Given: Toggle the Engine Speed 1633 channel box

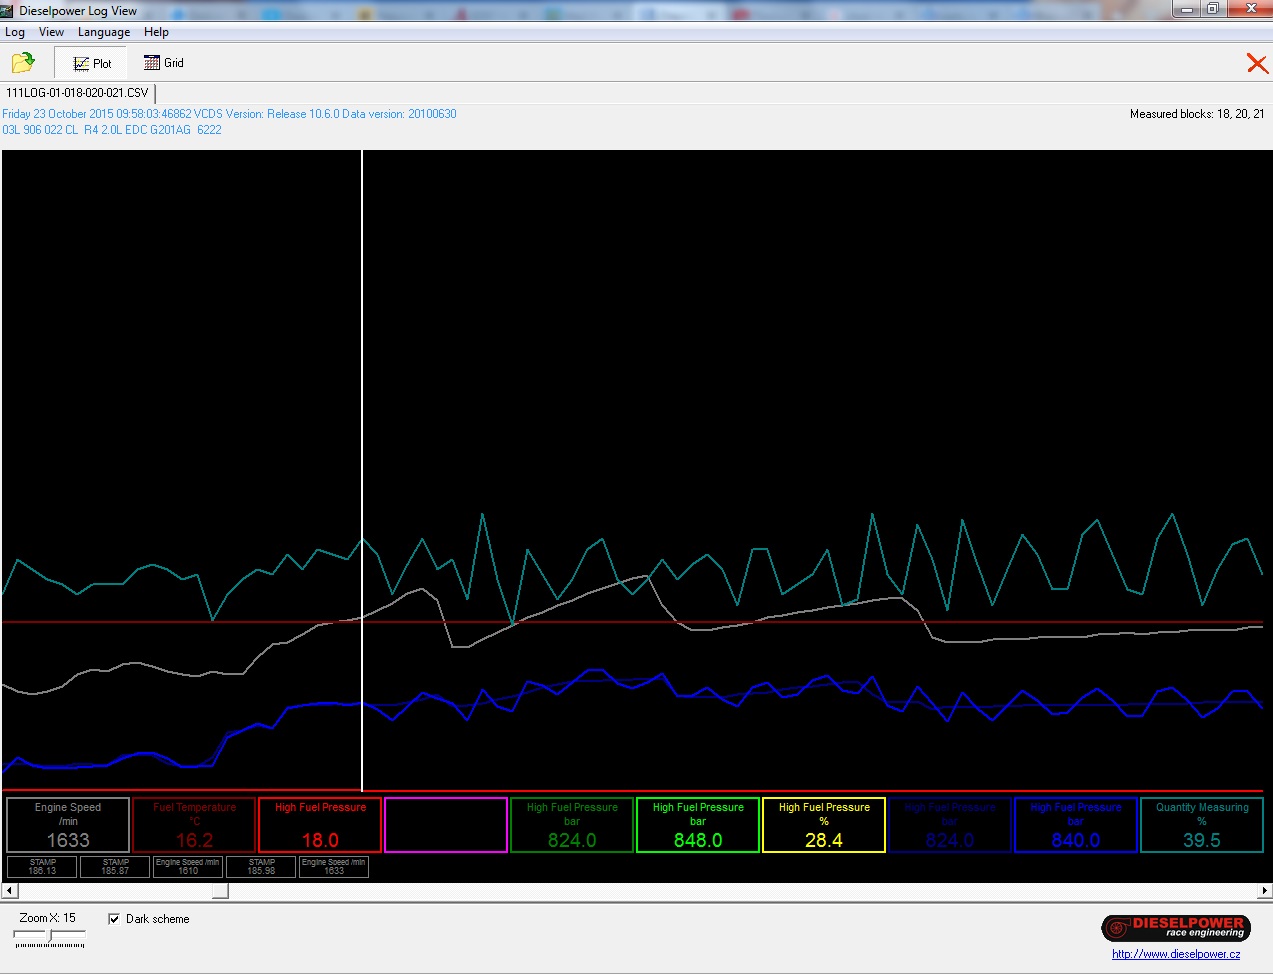Looking at the screenshot, I should [x=68, y=825].
